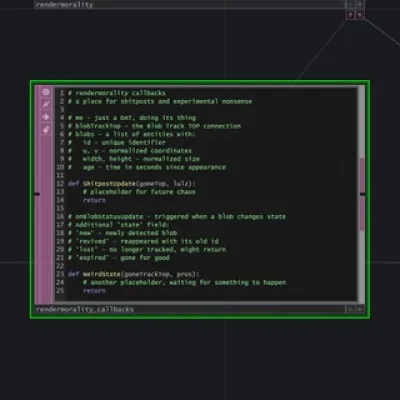Click output connector on callbacks DAT right edge
The image size is (400, 400).
click(x=363, y=194)
